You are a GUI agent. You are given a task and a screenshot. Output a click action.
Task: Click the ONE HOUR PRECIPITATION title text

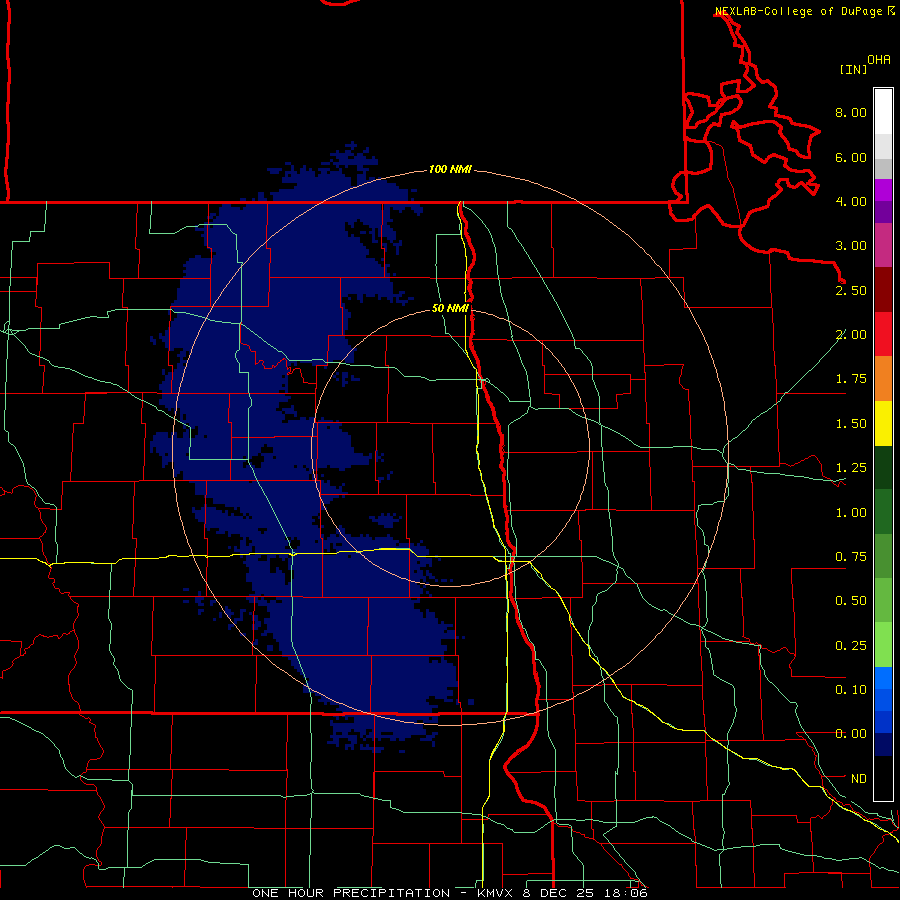(351, 893)
